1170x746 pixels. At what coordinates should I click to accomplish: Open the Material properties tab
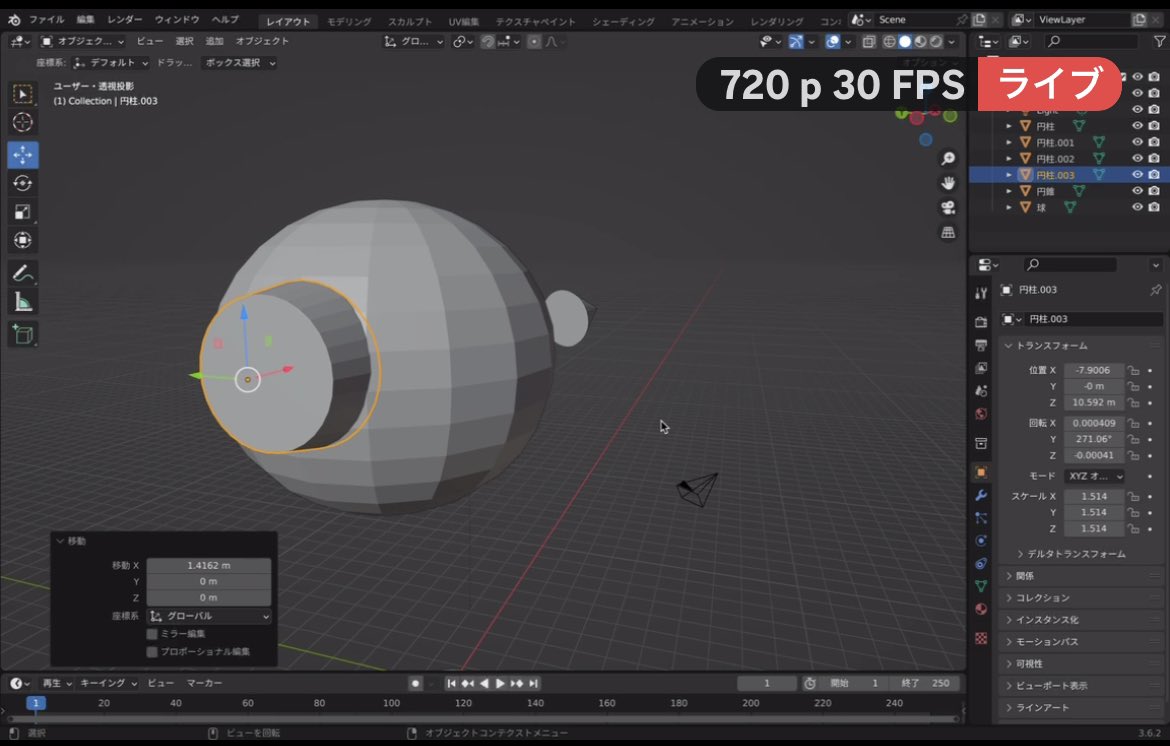[x=981, y=609]
